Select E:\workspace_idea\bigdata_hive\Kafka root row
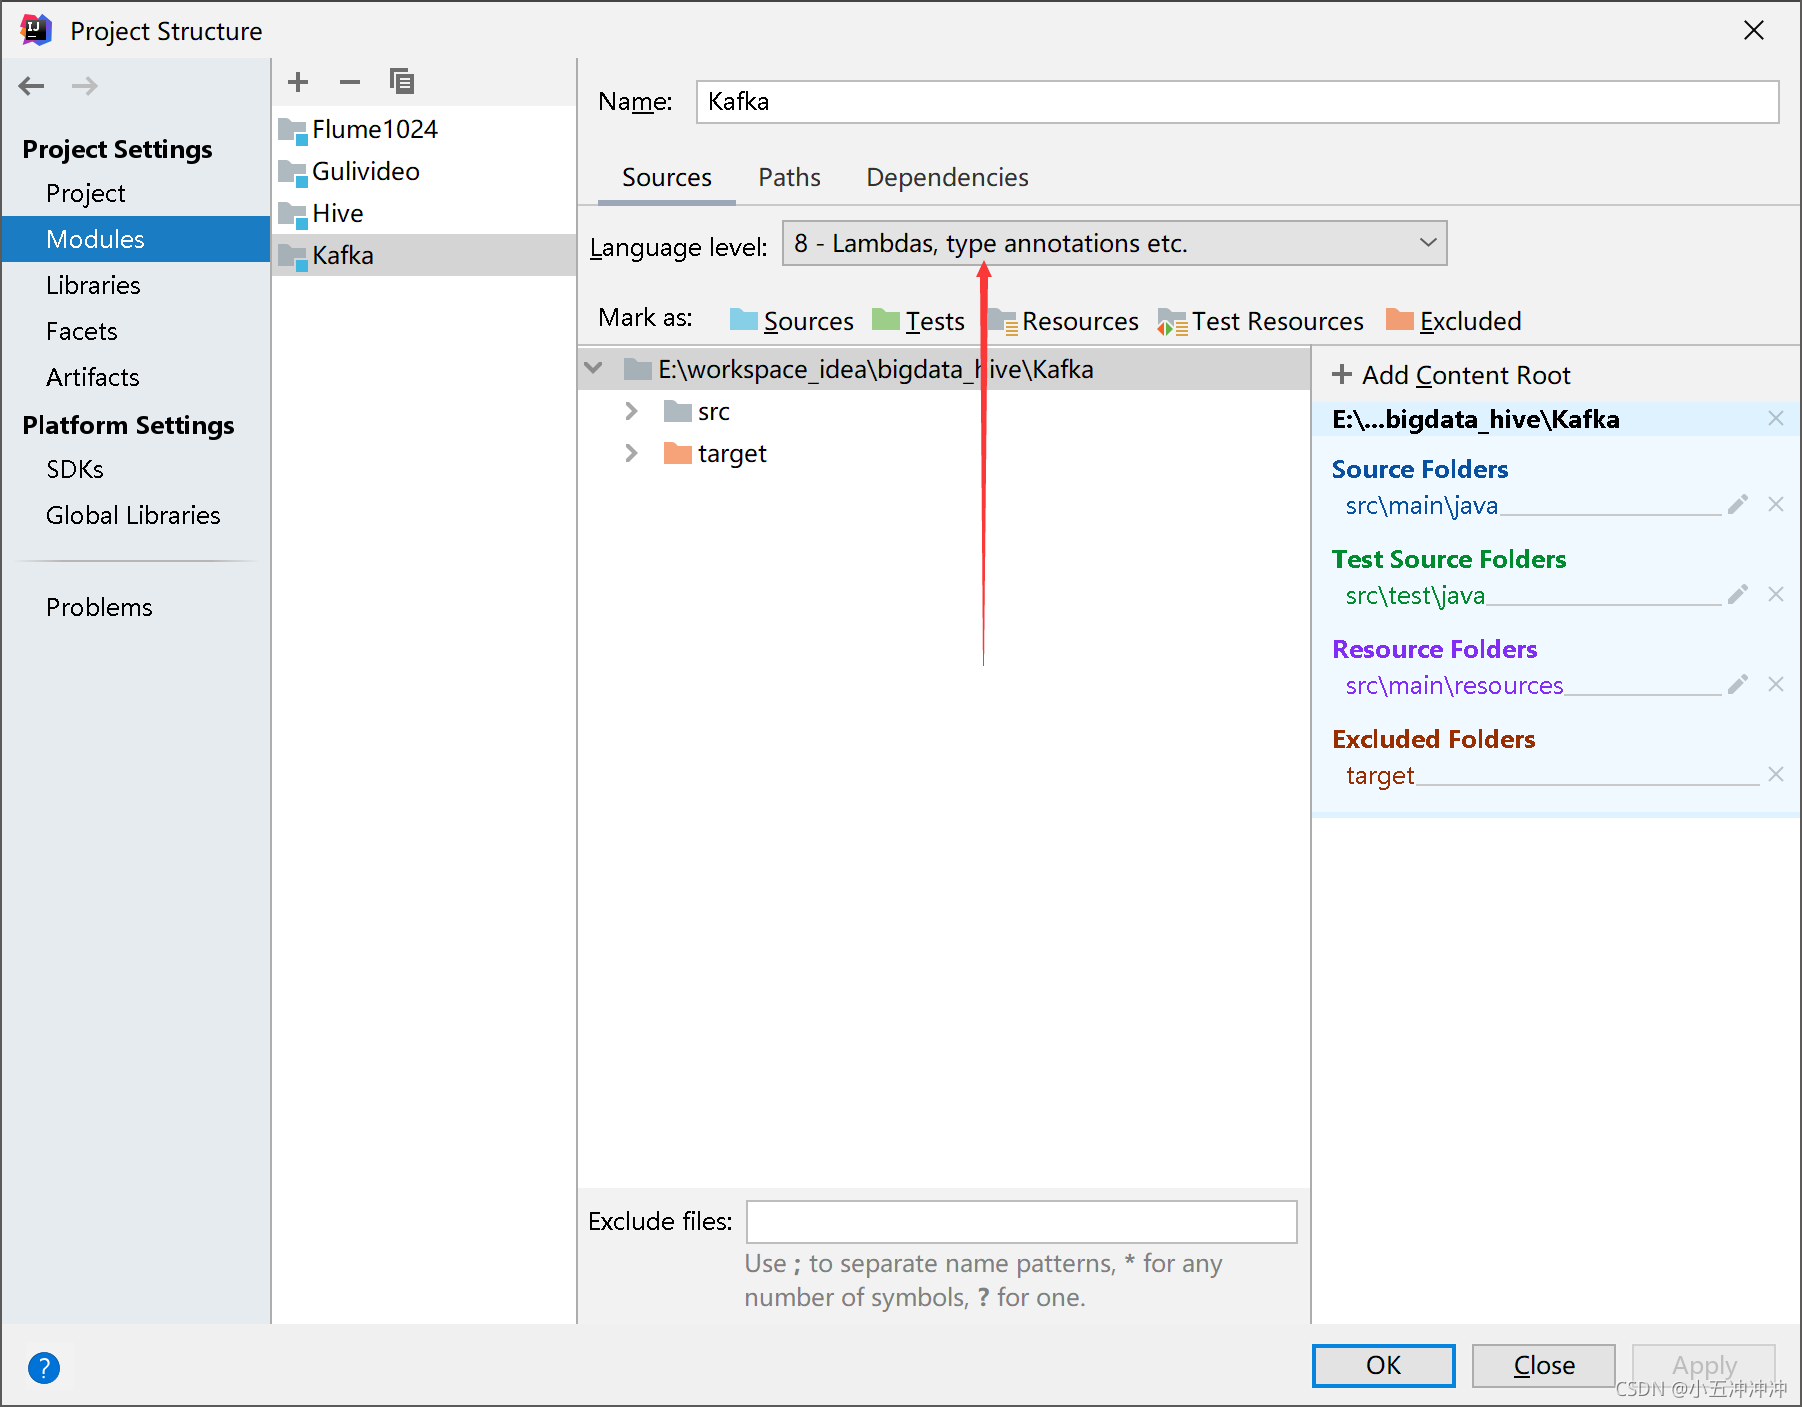1802x1407 pixels. point(944,369)
